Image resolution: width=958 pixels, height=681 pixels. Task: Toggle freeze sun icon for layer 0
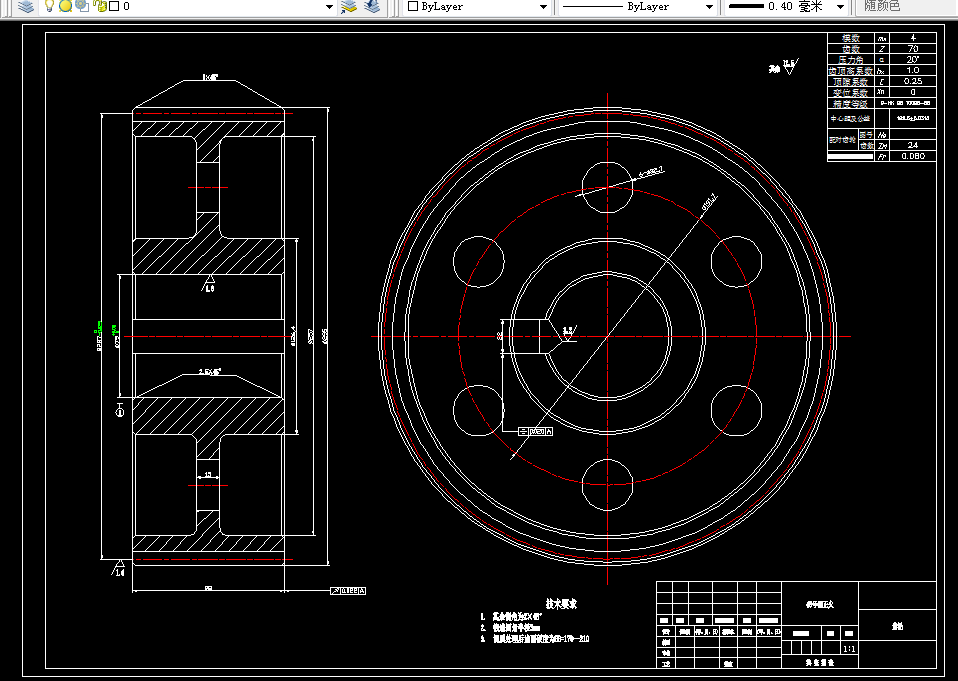pos(65,6)
